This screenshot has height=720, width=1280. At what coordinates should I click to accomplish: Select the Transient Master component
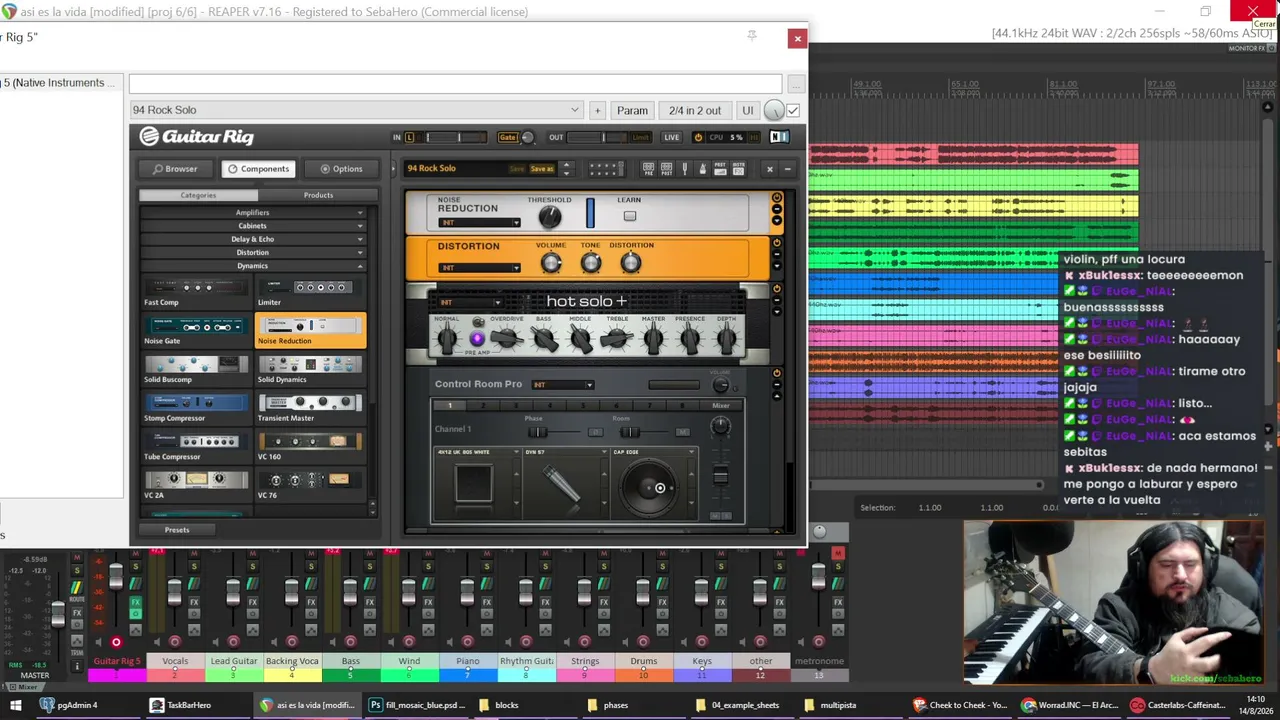click(x=310, y=408)
